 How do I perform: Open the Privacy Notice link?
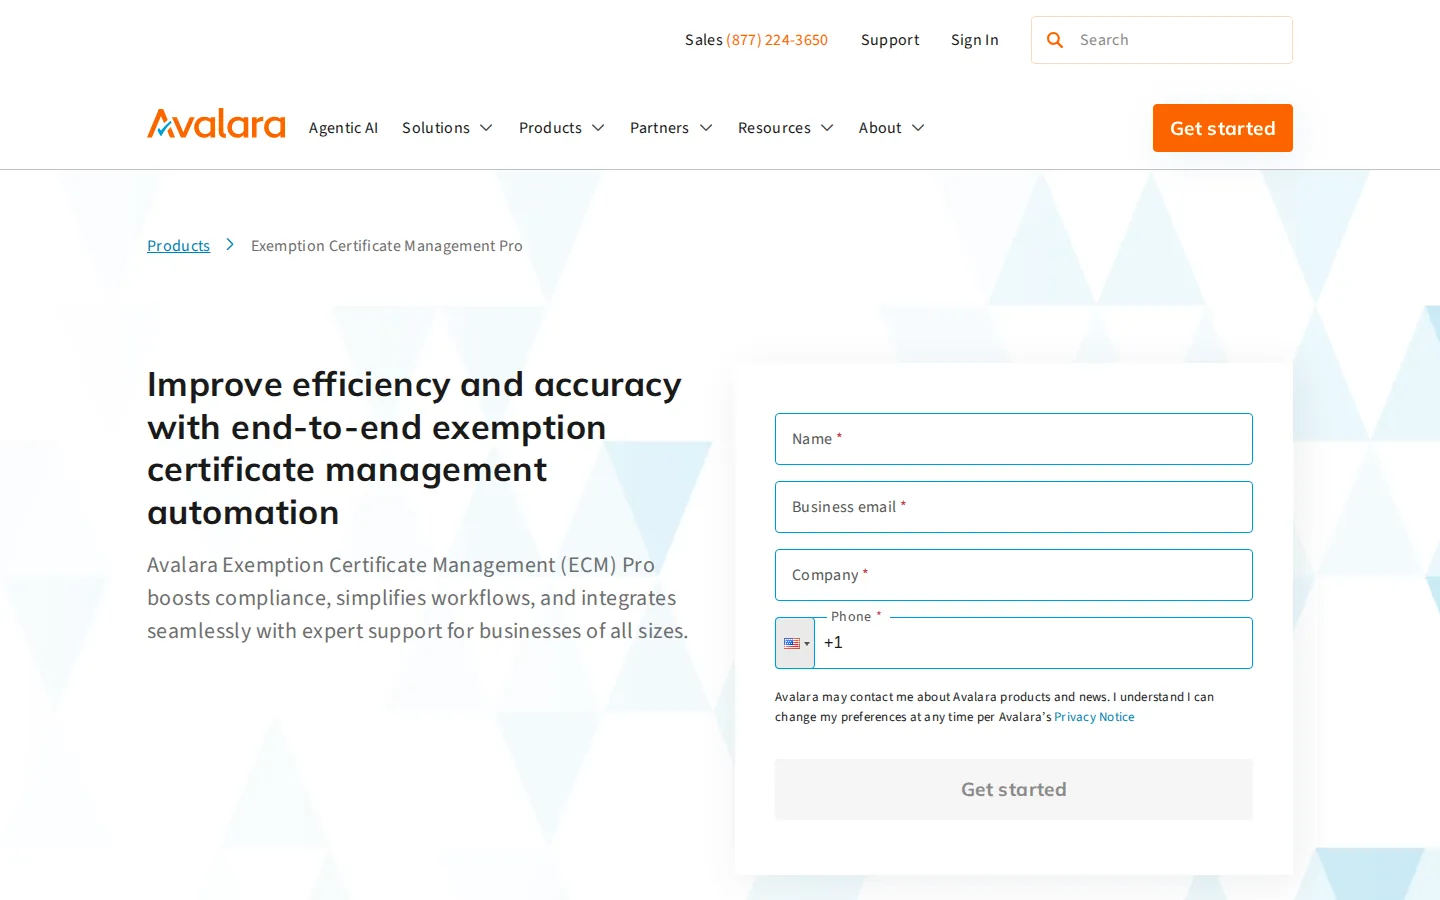[1094, 717]
